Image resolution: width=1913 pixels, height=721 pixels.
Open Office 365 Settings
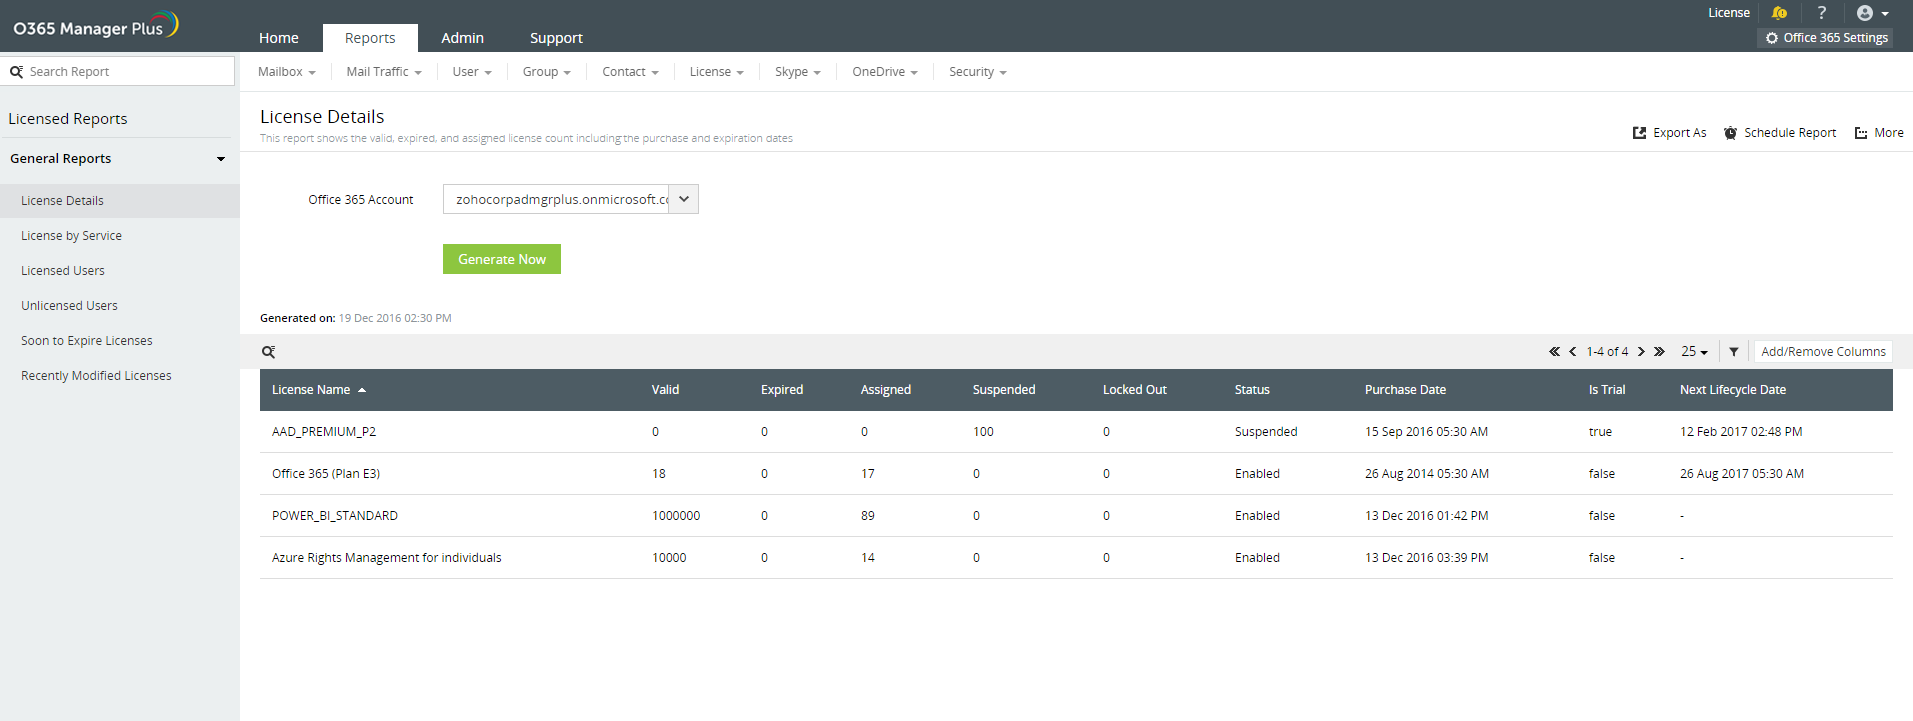pos(1826,38)
